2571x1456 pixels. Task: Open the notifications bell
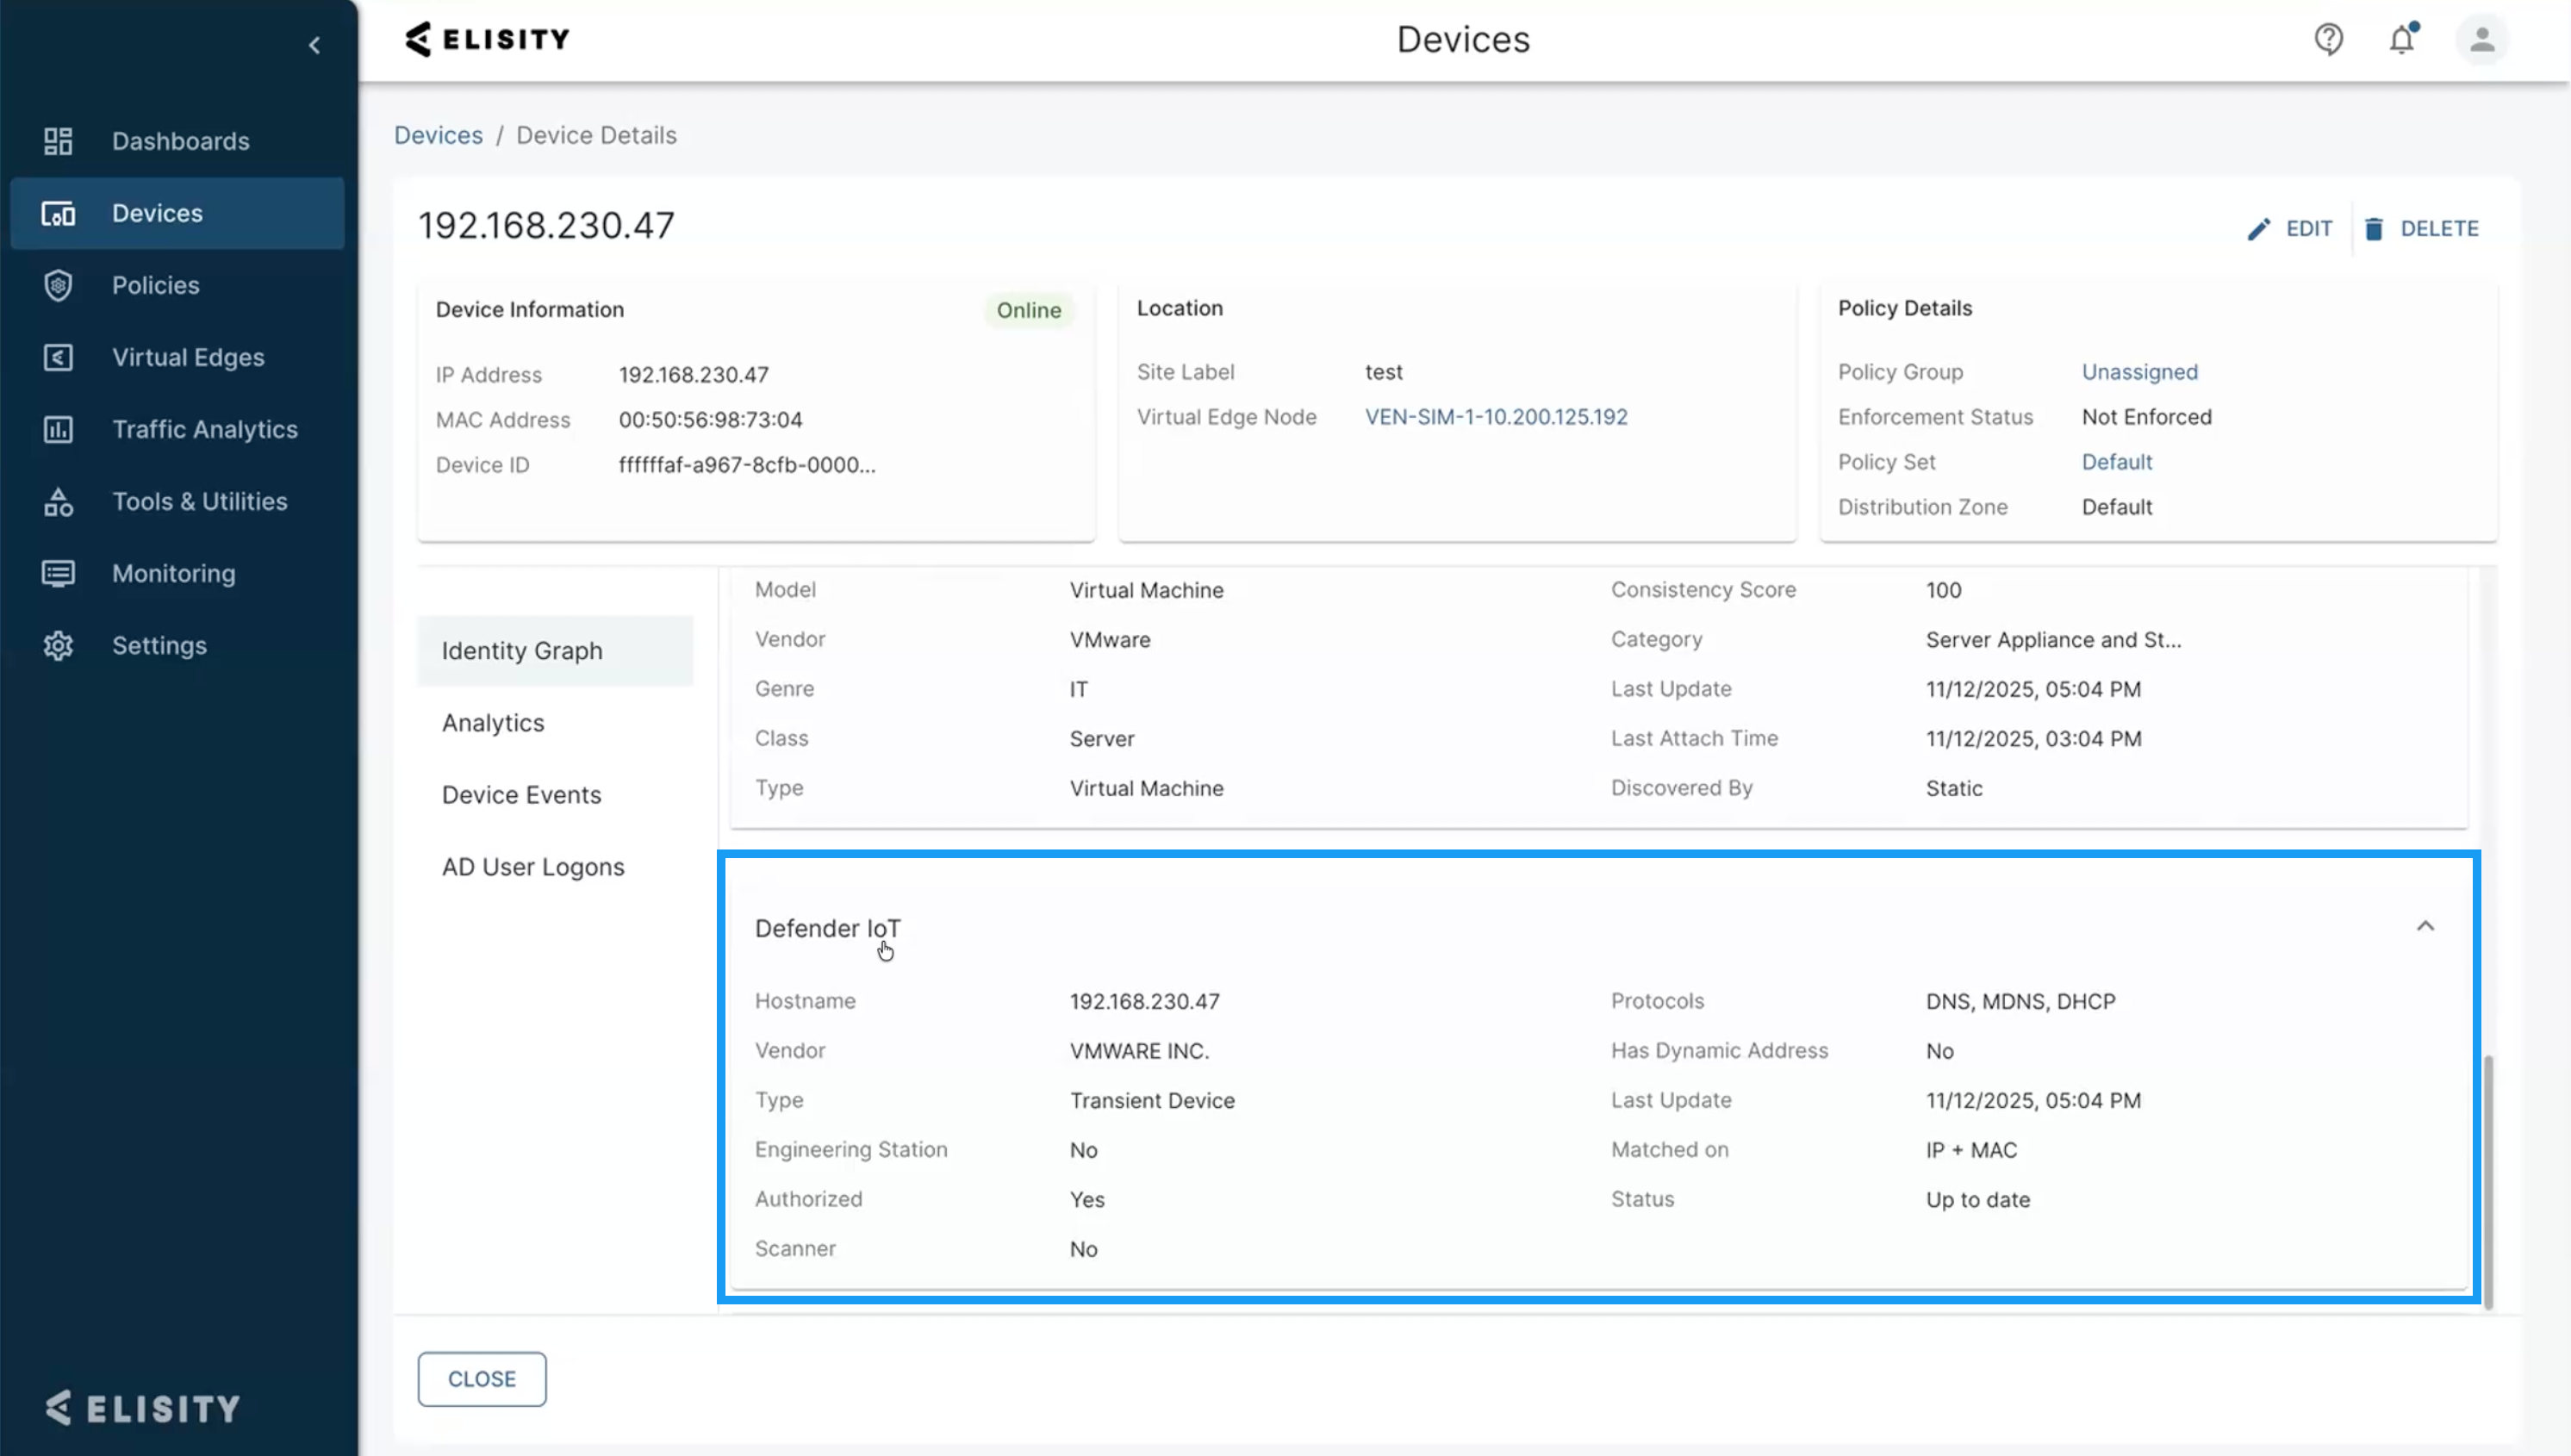[x=2402, y=39]
